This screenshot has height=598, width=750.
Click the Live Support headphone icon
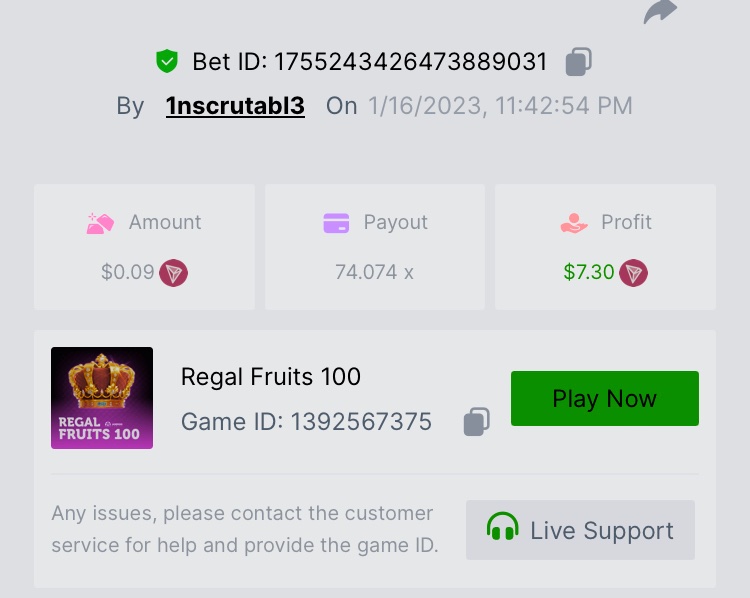pyautogui.click(x=502, y=529)
